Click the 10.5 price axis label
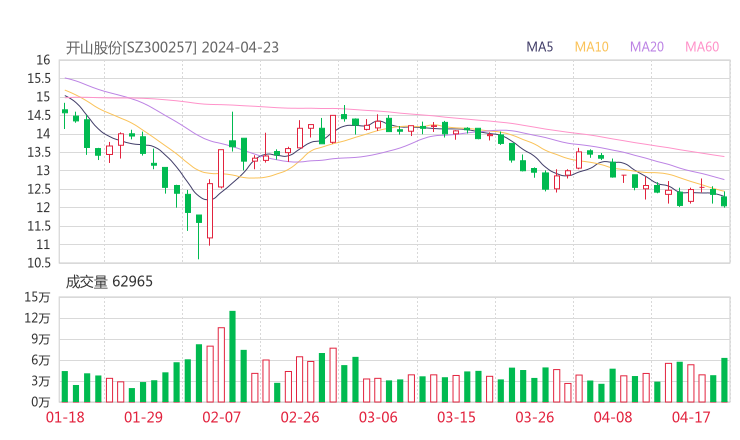Viewport: 740px width, 440px height. coord(39,263)
